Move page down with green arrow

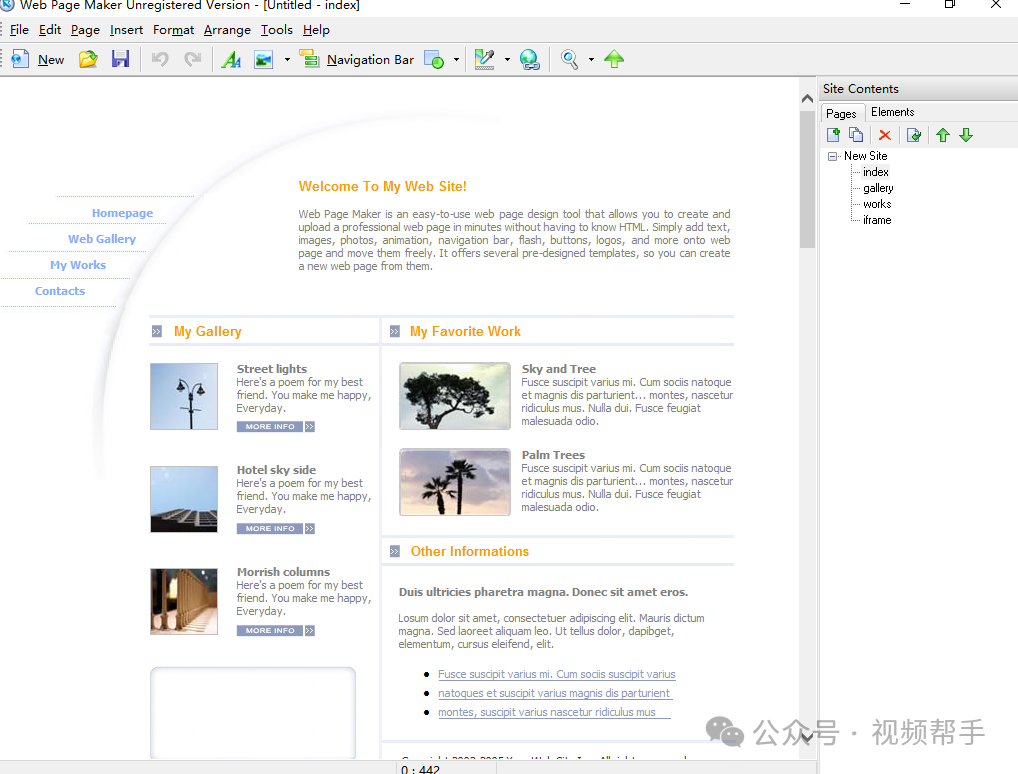click(x=966, y=135)
